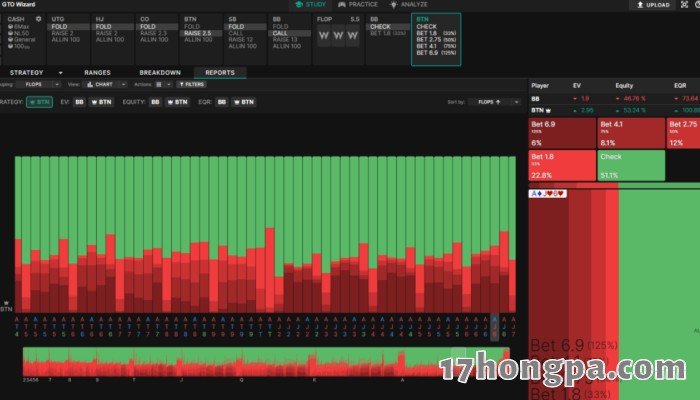Open the Sort by Flops dropdown
This screenshot has width=700, height=400.
tap(488, 102)
